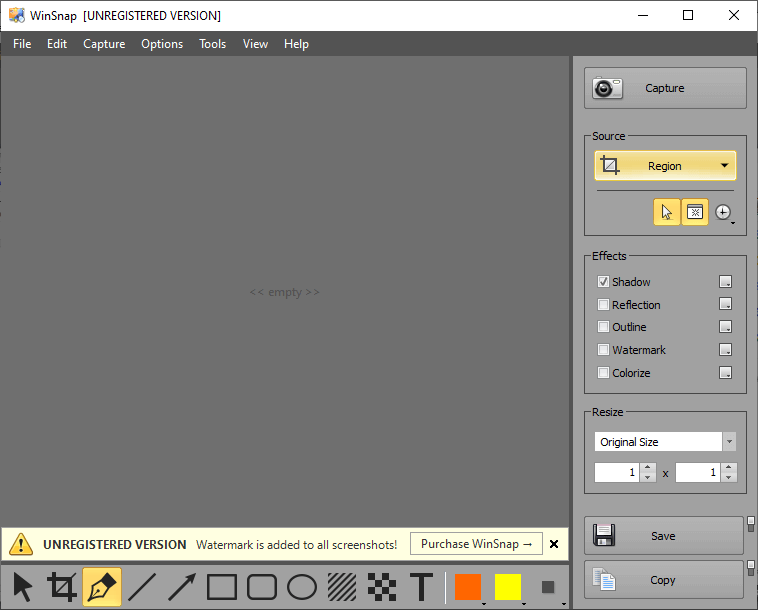Screen dimensions: 758x610
Task: Select the Pixelate checkerboard tool
Action: (382, 587)
